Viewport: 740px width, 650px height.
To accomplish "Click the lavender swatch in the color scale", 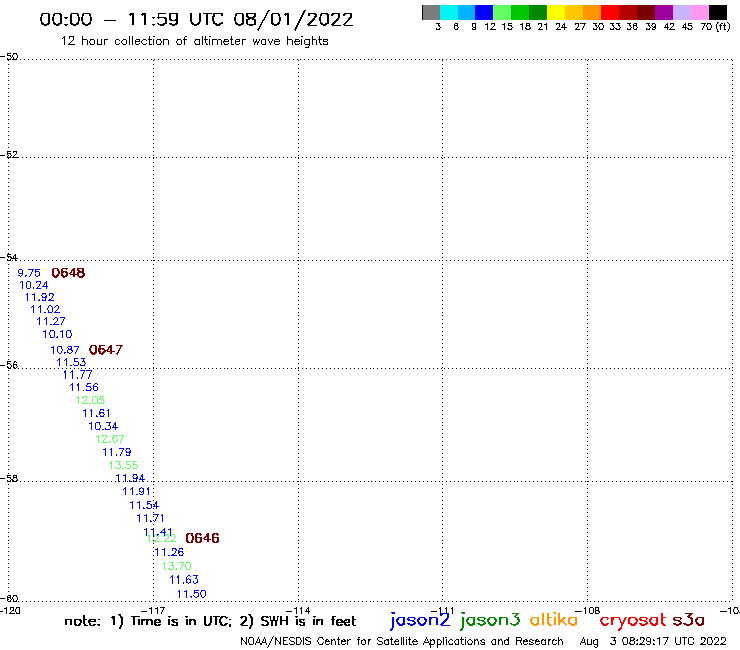I will click(x=681, y=13).
